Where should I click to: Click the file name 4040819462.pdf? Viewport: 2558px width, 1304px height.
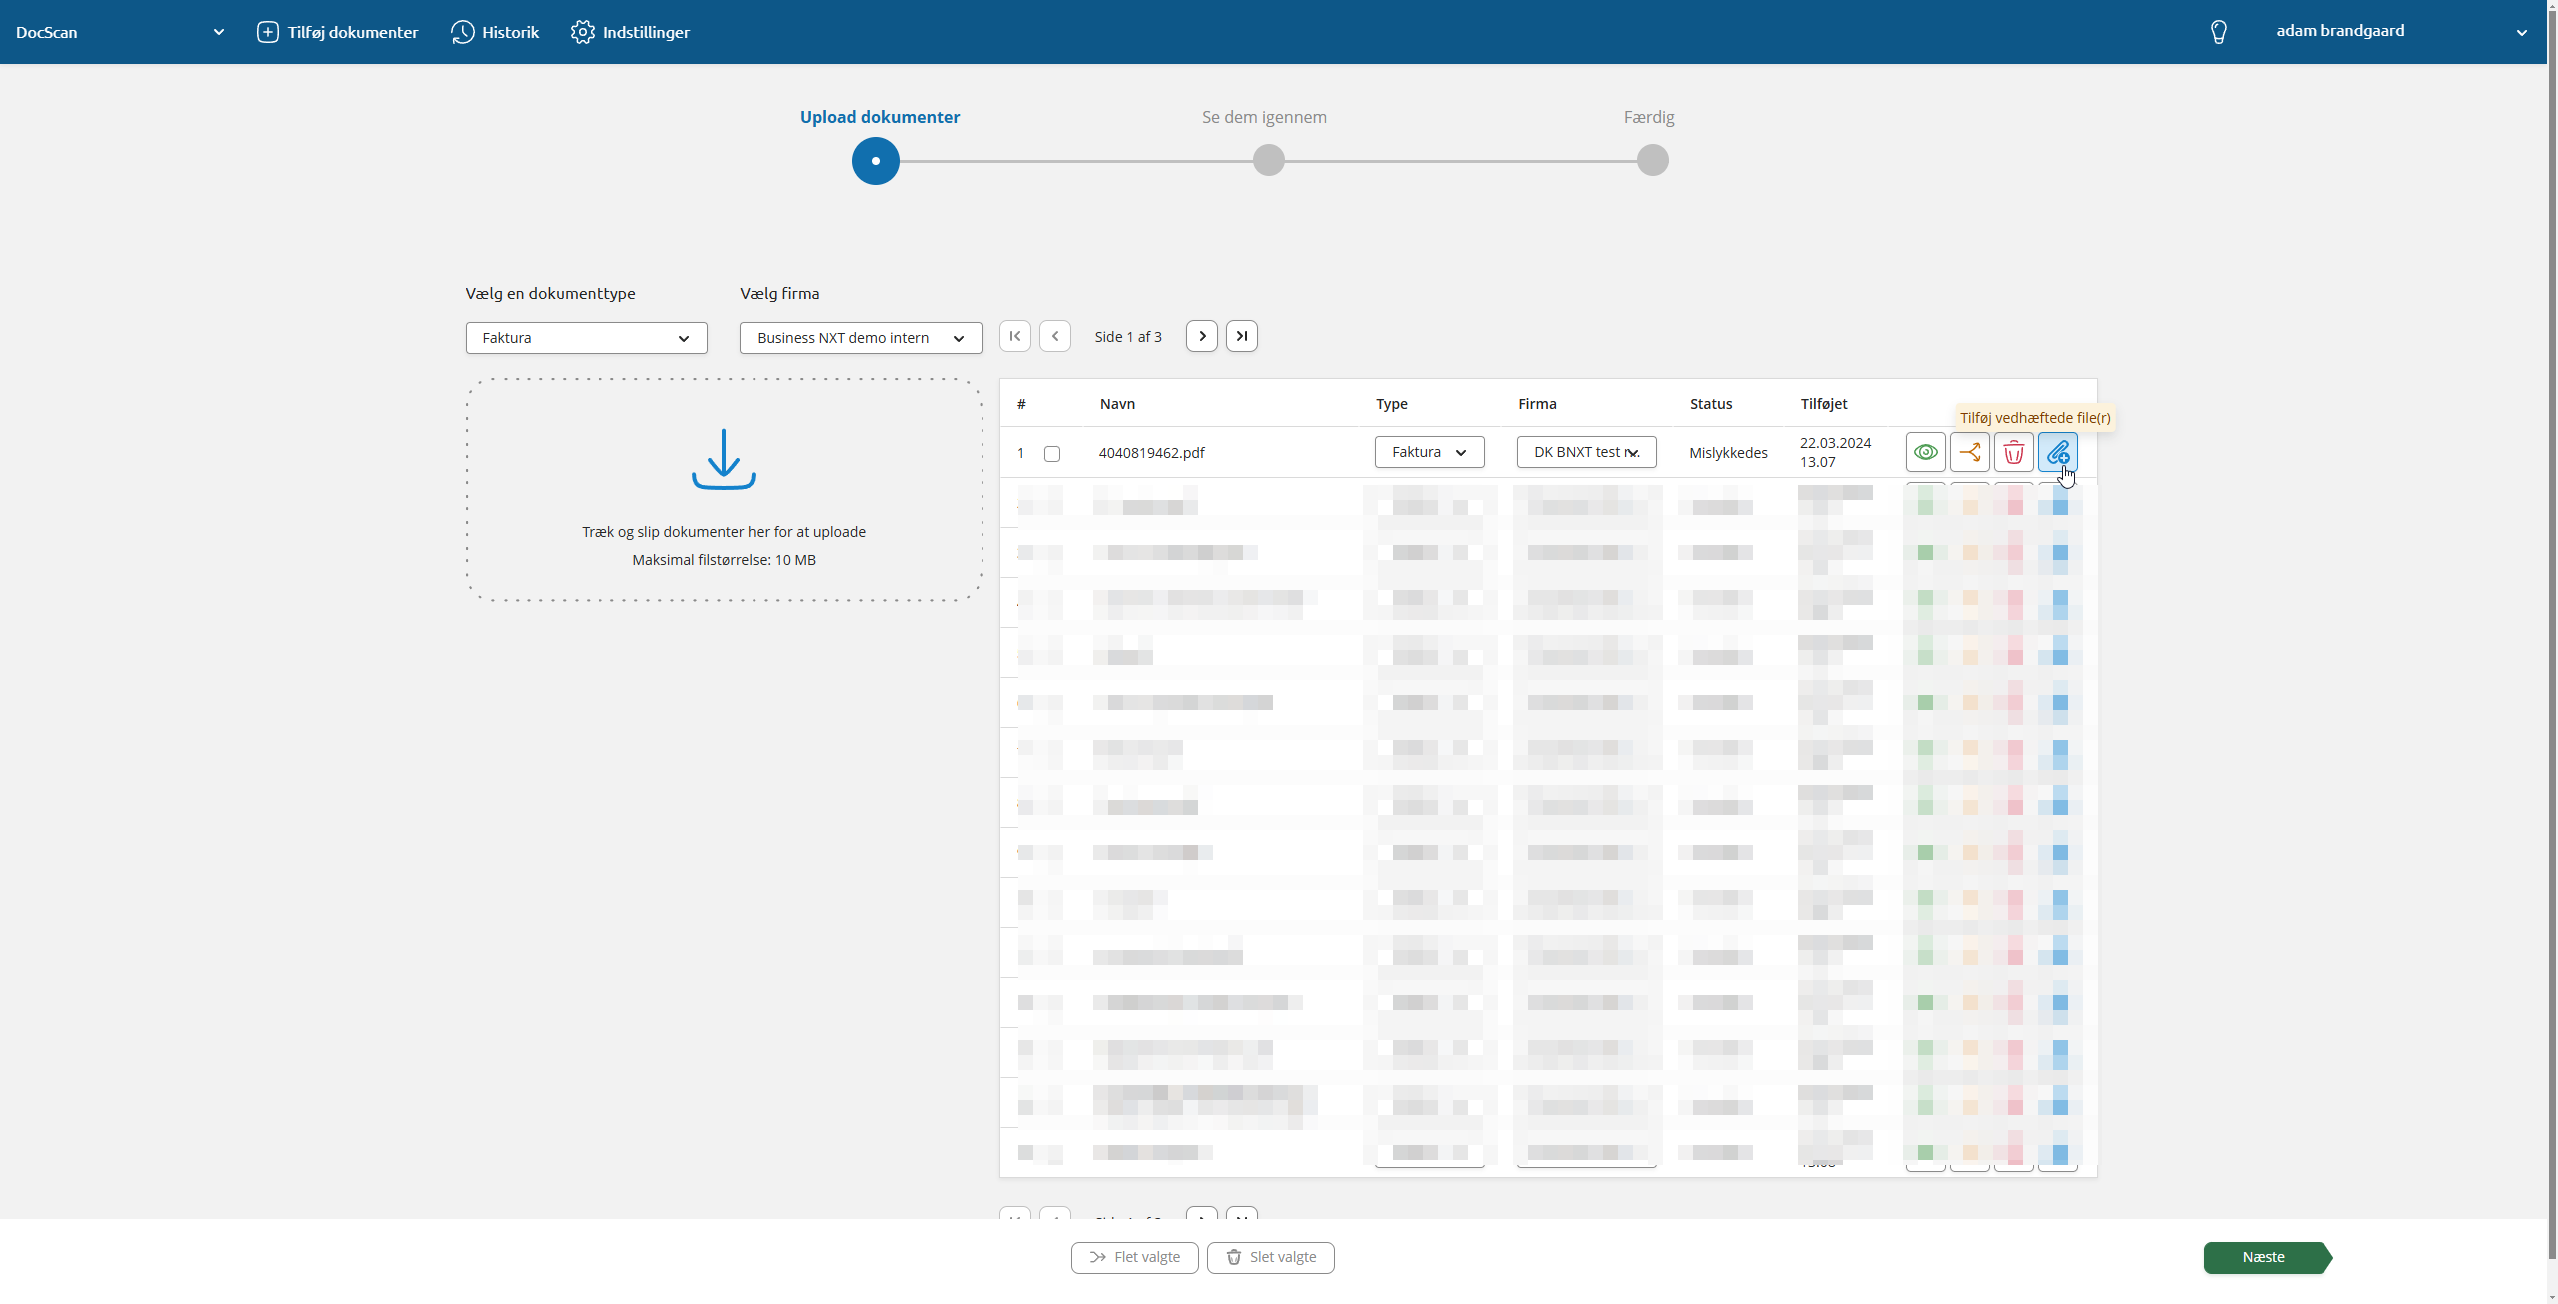pyautogui.click(x=1151, y=453)
